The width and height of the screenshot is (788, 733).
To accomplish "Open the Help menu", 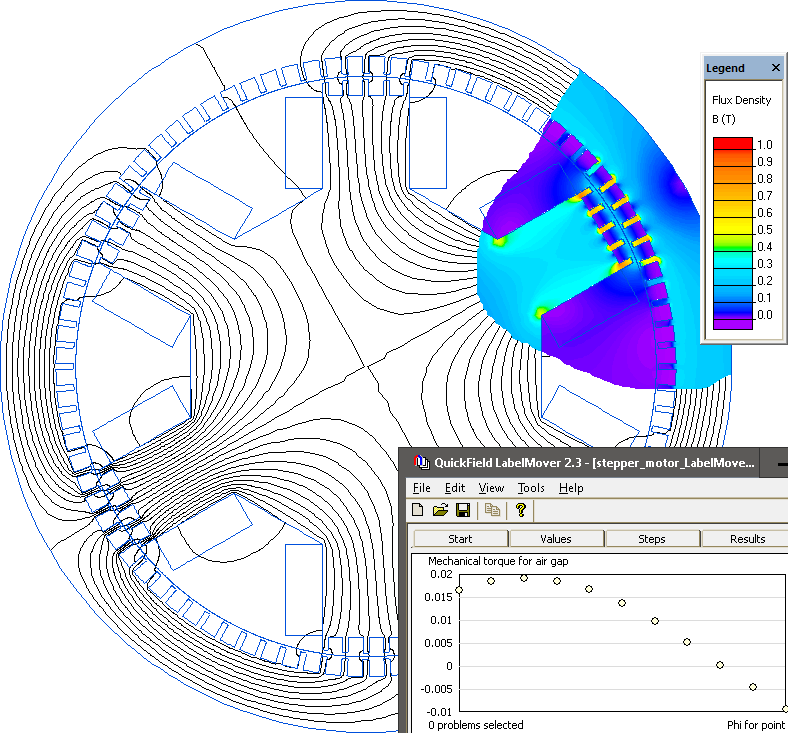I will [571, 488].
